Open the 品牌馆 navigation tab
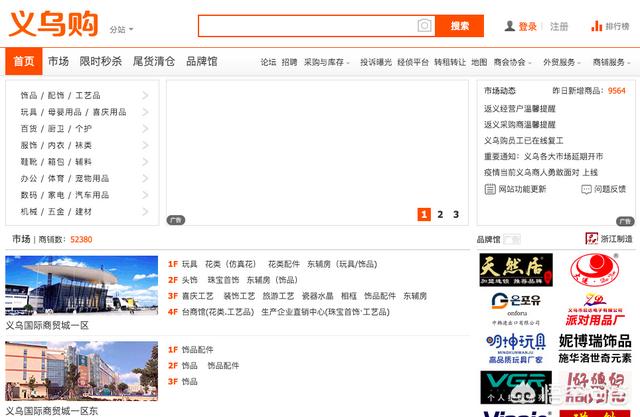 tap(202, 61)
